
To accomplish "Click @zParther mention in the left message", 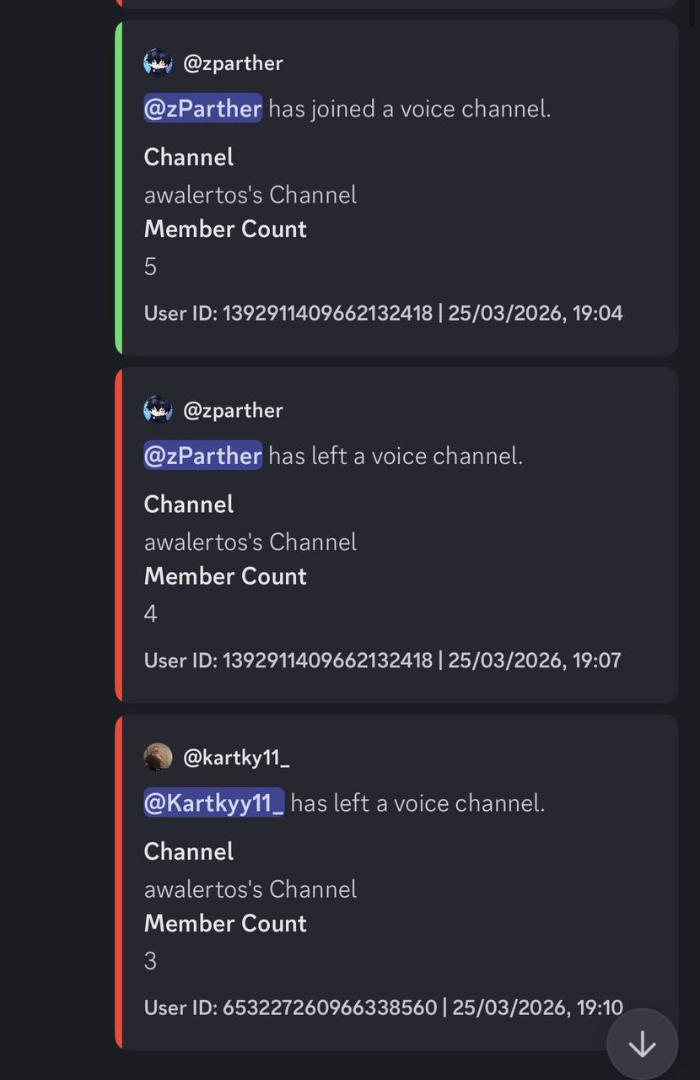I will (203, 456).
